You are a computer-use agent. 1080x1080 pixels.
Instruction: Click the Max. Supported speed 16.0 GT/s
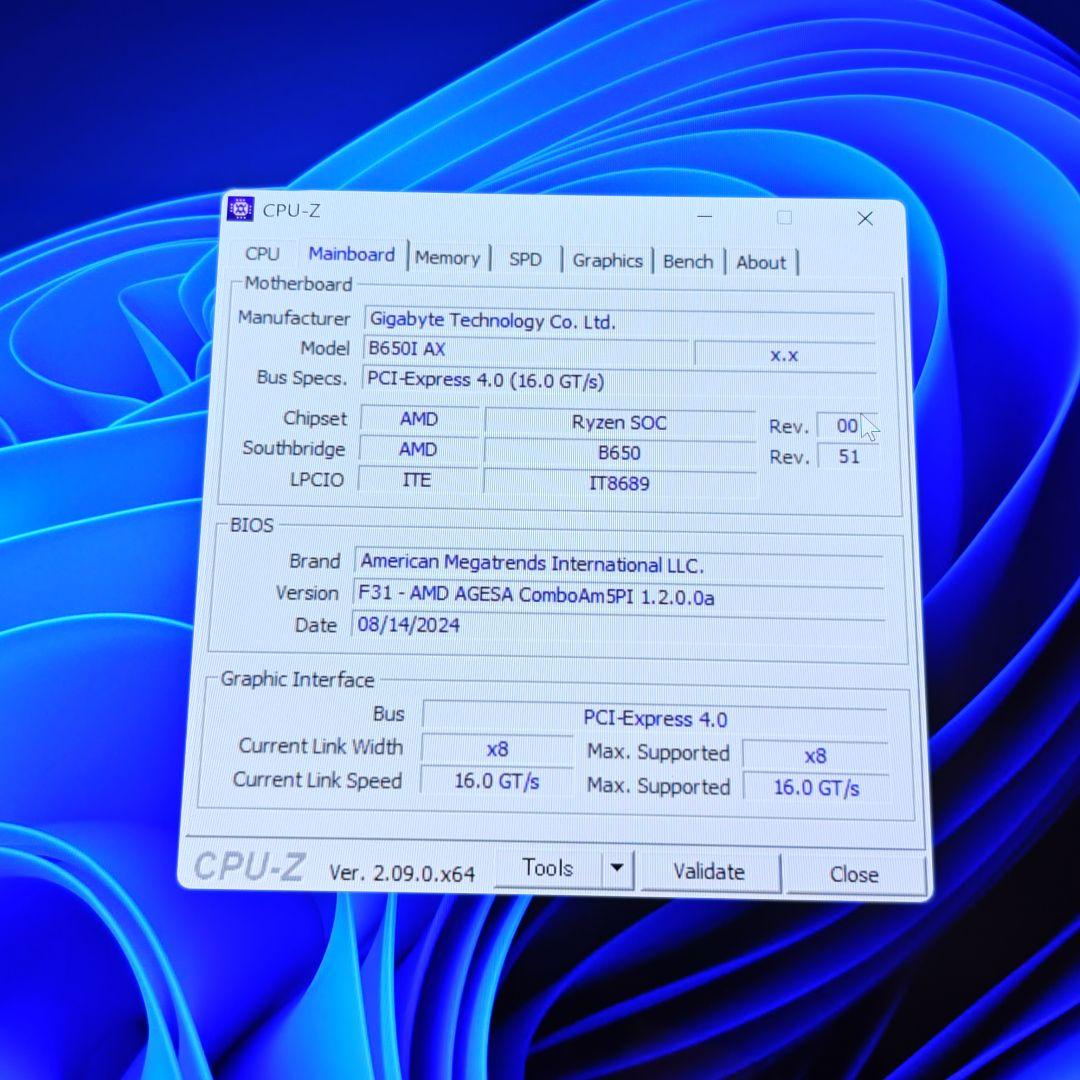(x=817, y=788)
